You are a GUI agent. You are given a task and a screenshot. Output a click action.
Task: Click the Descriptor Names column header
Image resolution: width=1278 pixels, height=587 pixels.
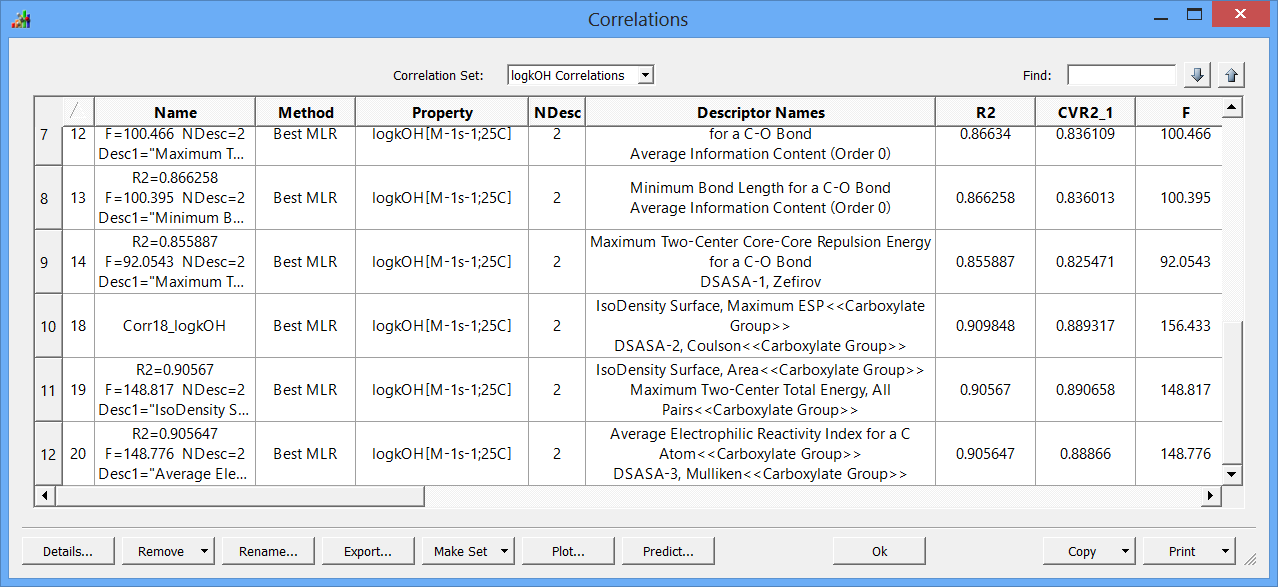tap(761, 112)
